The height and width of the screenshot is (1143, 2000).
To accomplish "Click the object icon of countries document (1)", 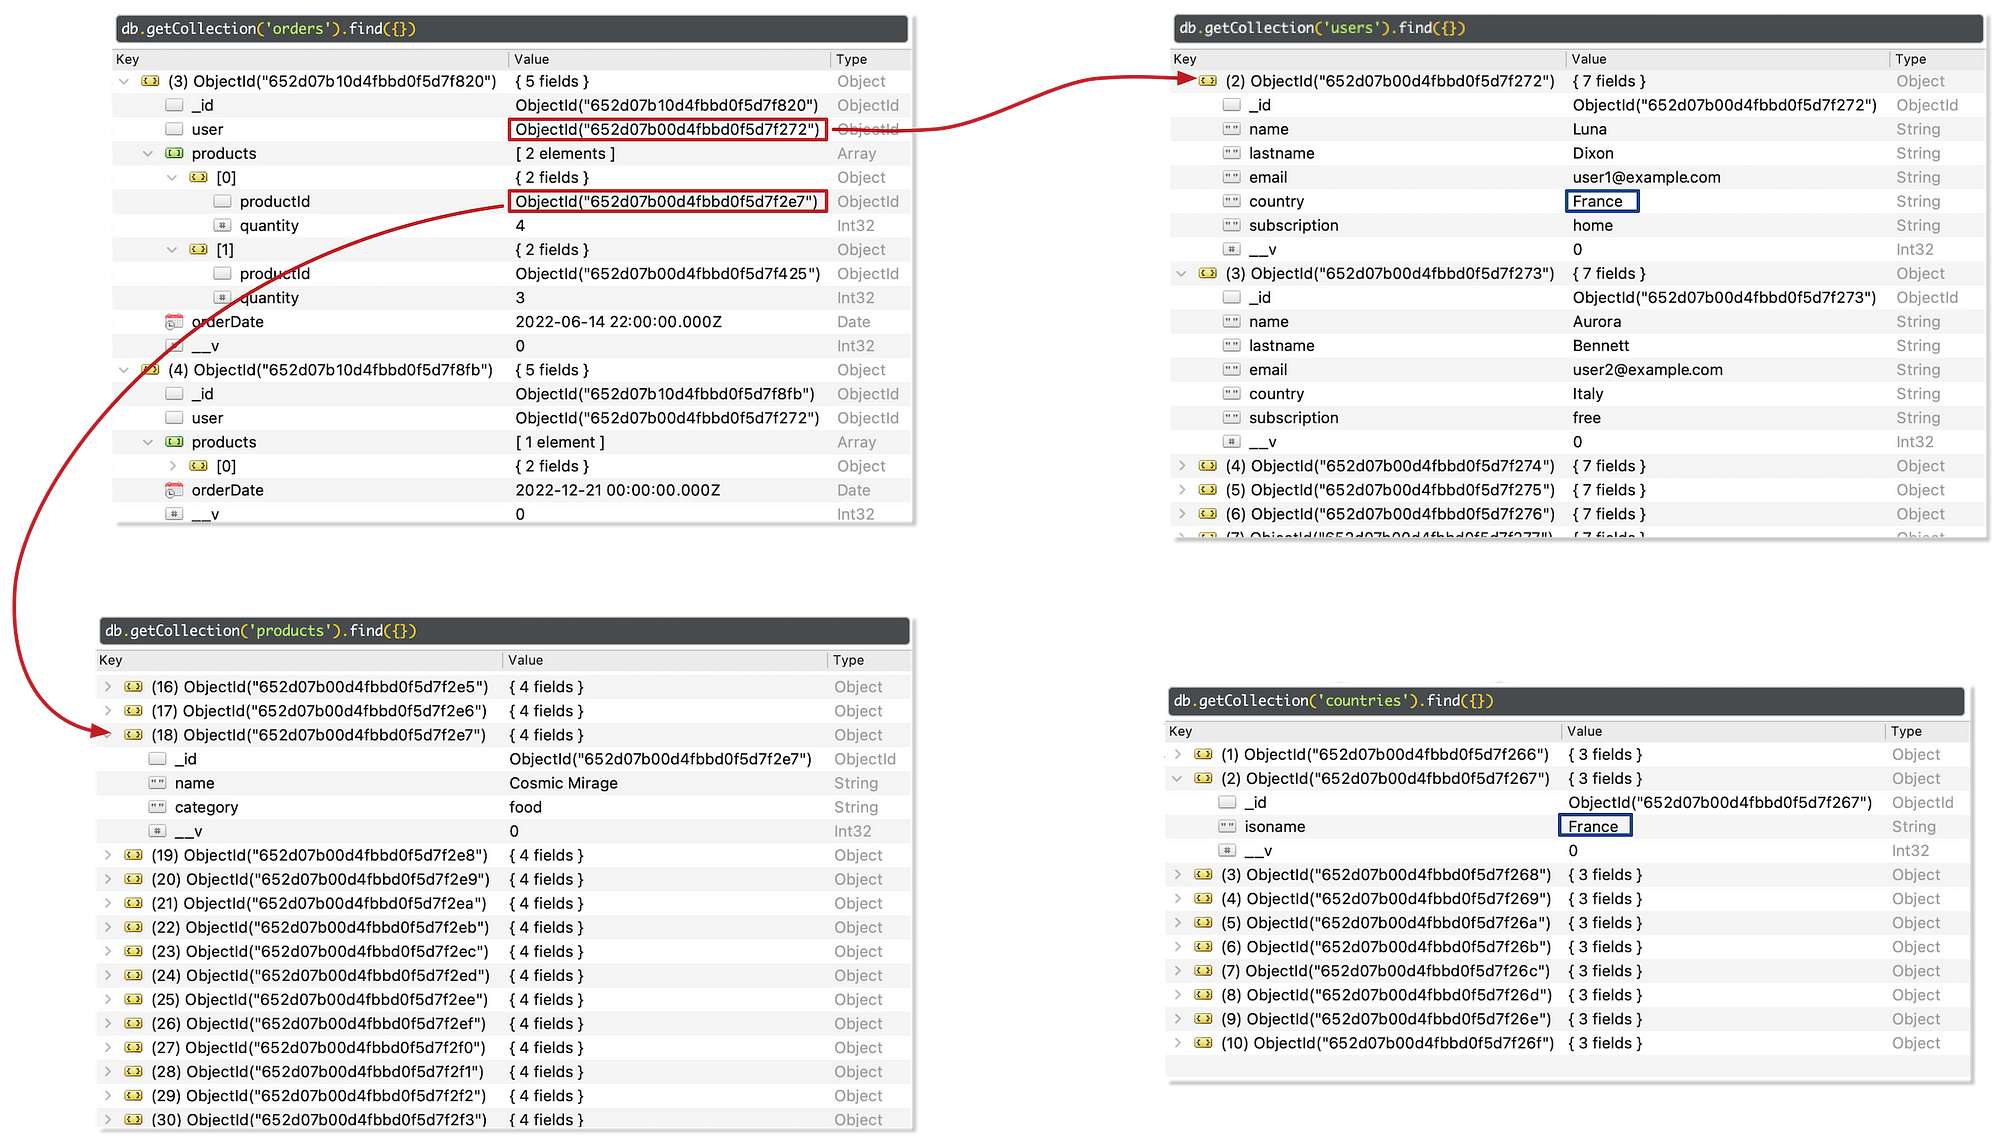I will tap(1203, 755).
